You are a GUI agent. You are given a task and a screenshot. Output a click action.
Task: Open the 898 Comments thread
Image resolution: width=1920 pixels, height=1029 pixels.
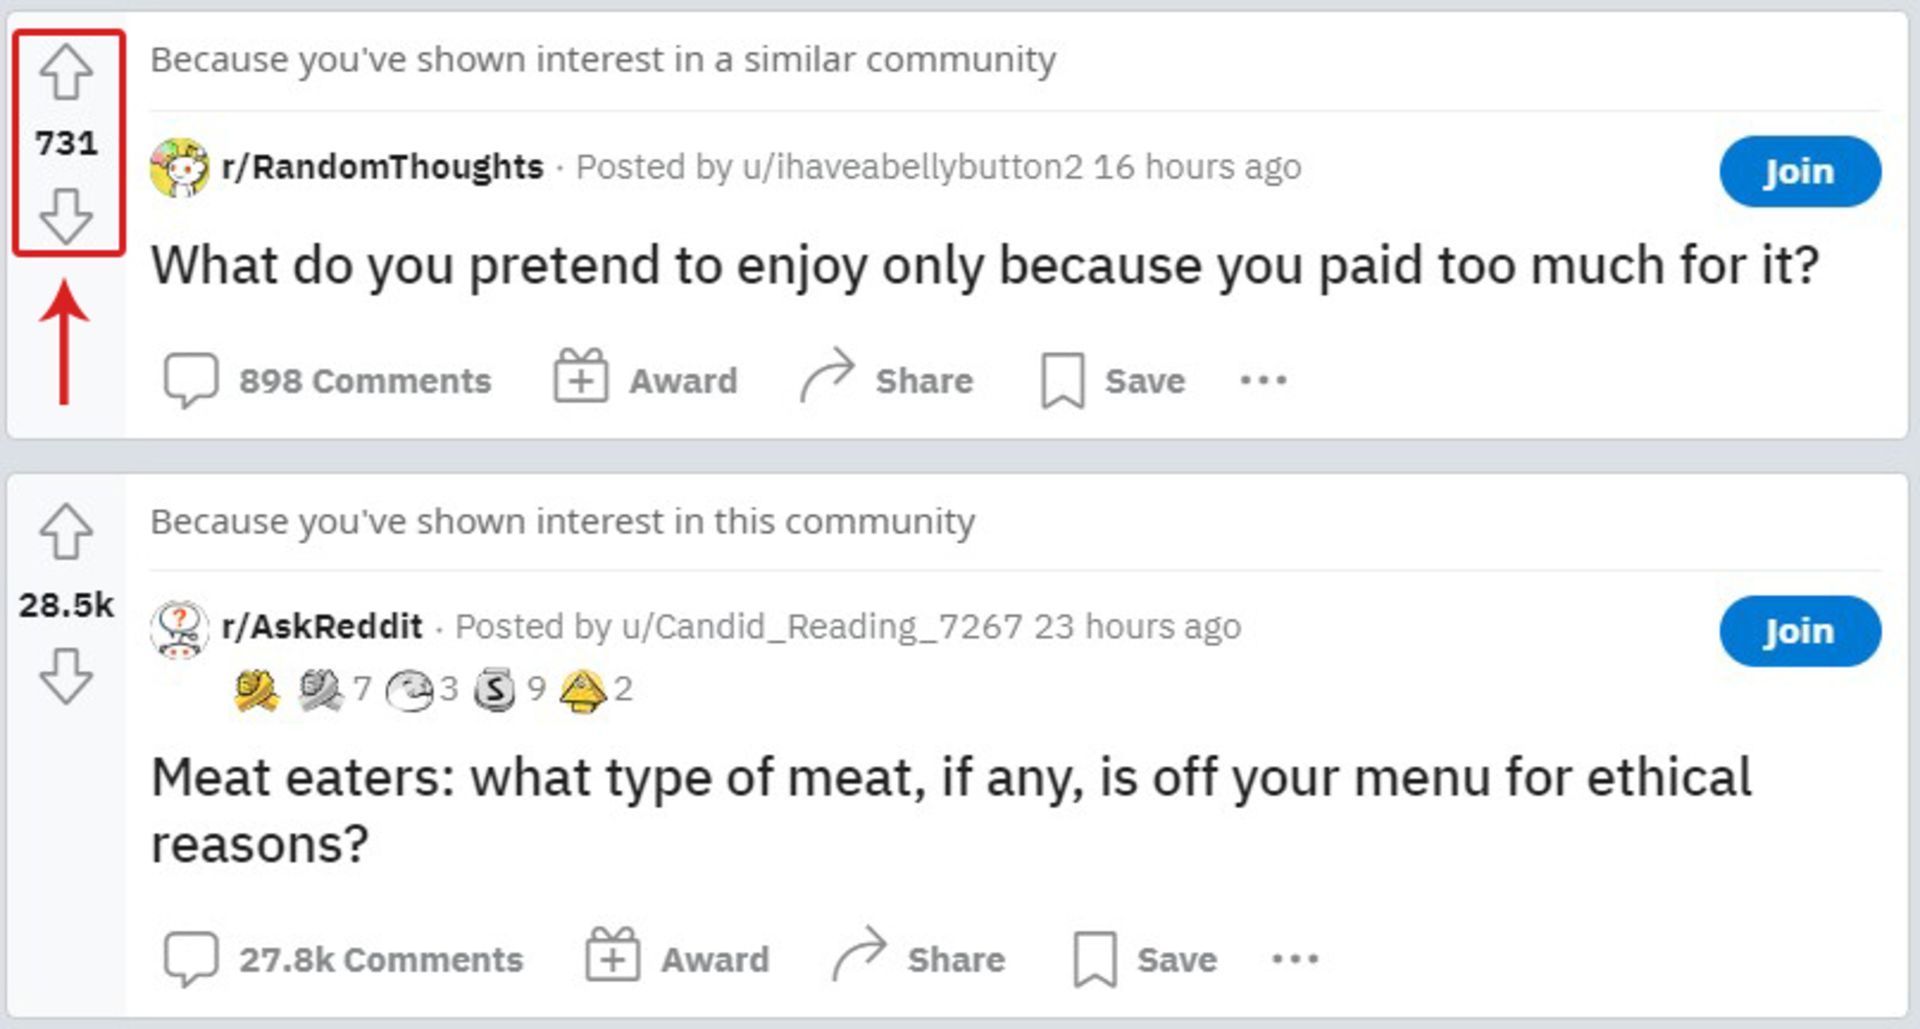click(x=327, y=381)
